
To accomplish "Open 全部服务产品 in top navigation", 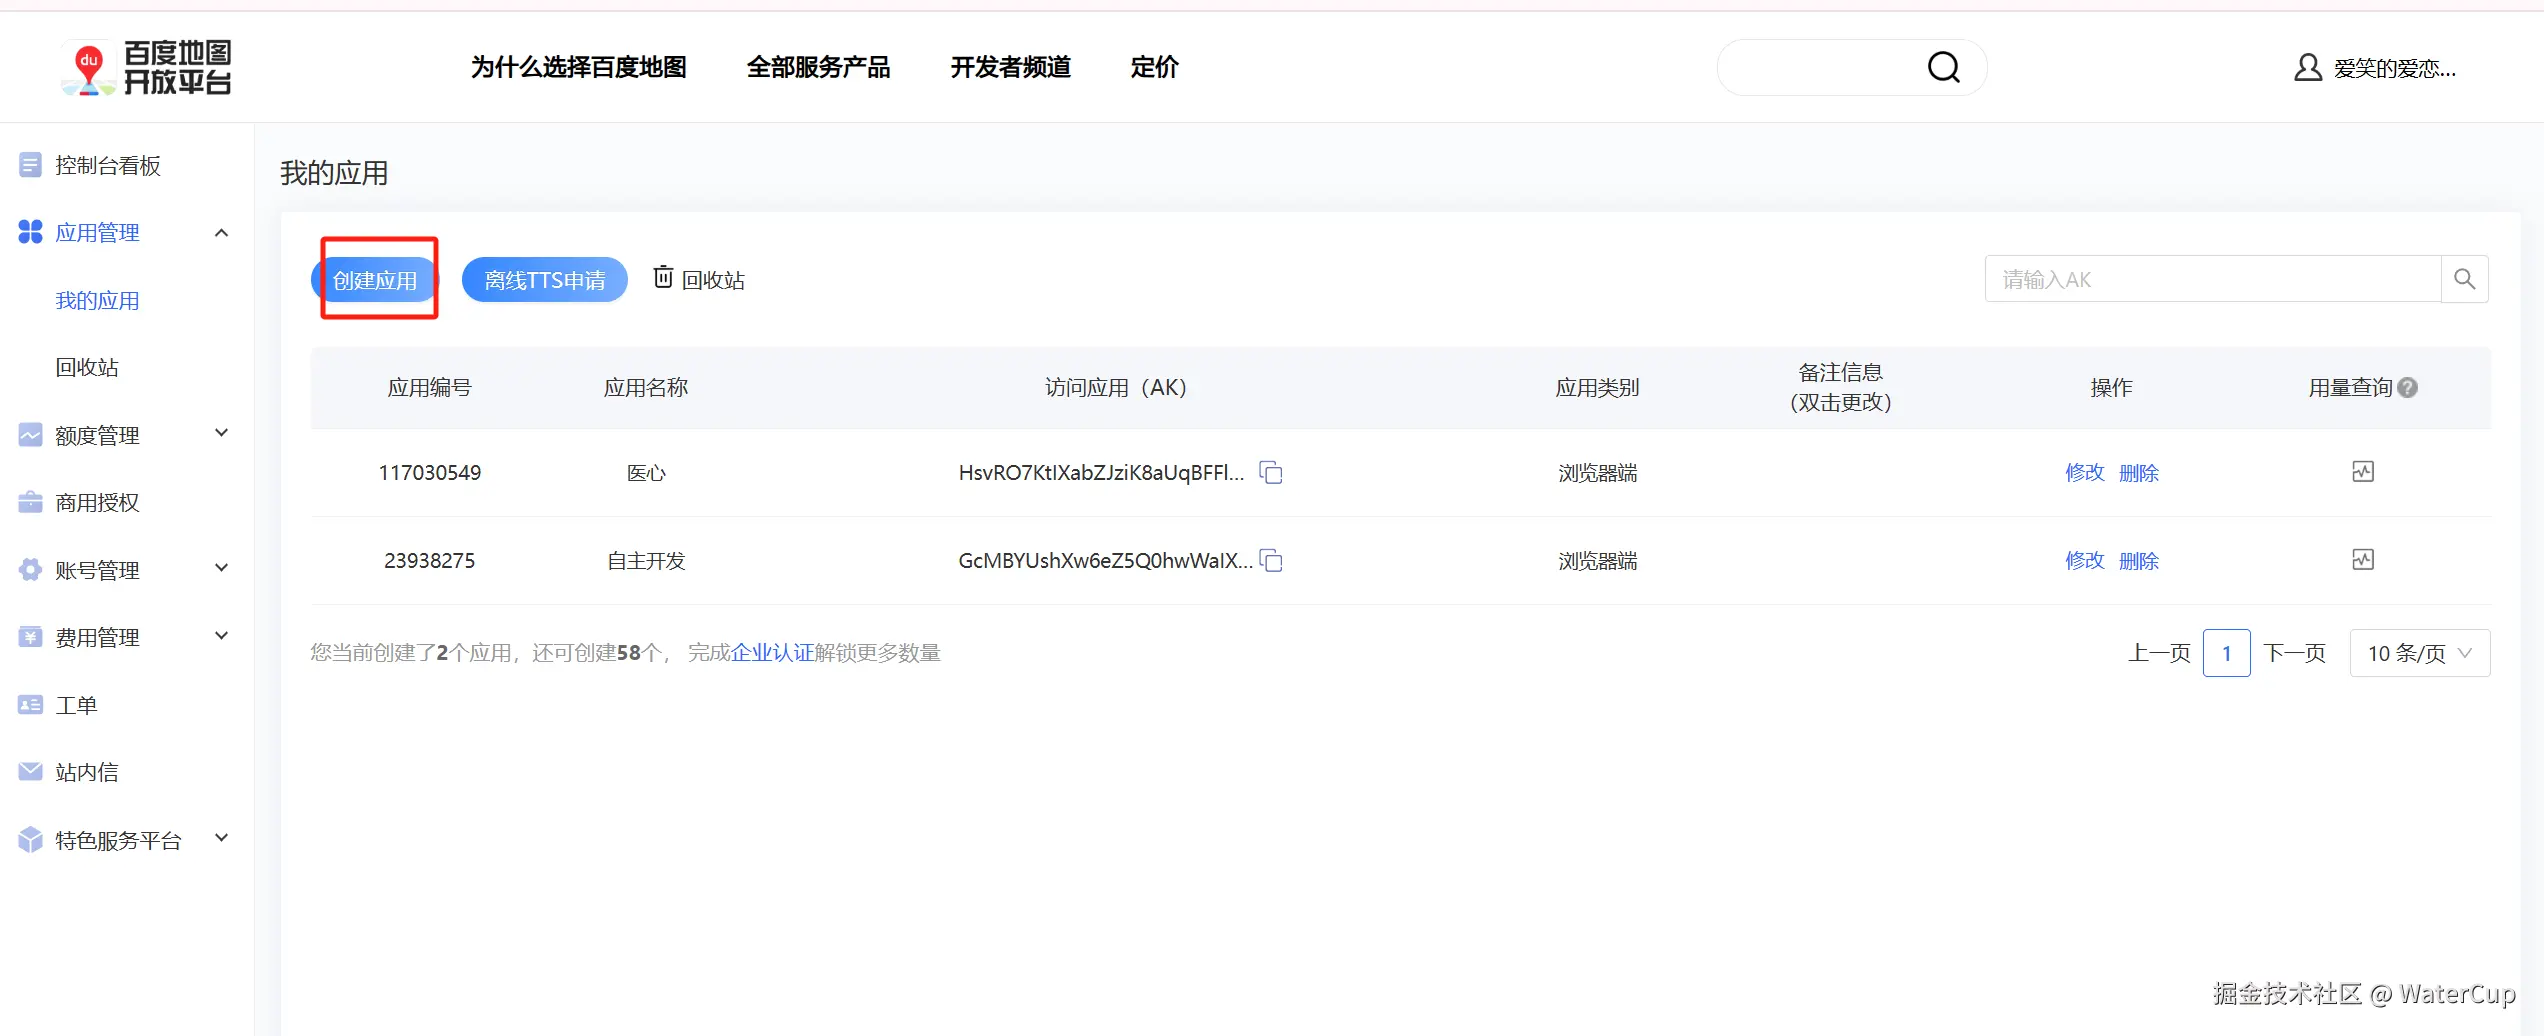I will [x=818, y=67].
